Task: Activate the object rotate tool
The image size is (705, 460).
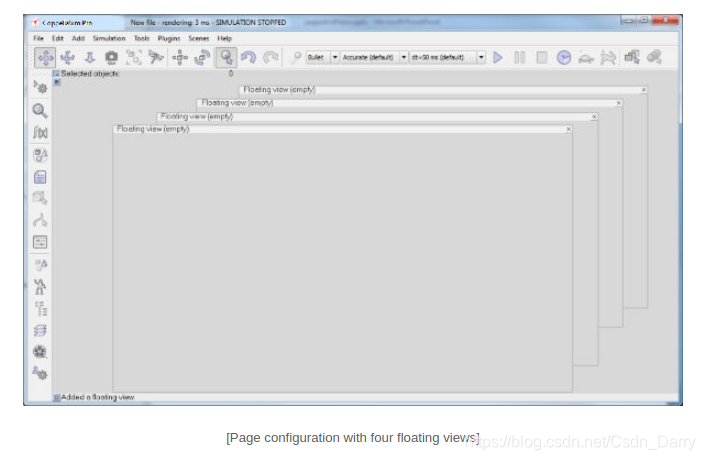Action: click(202, 58)
